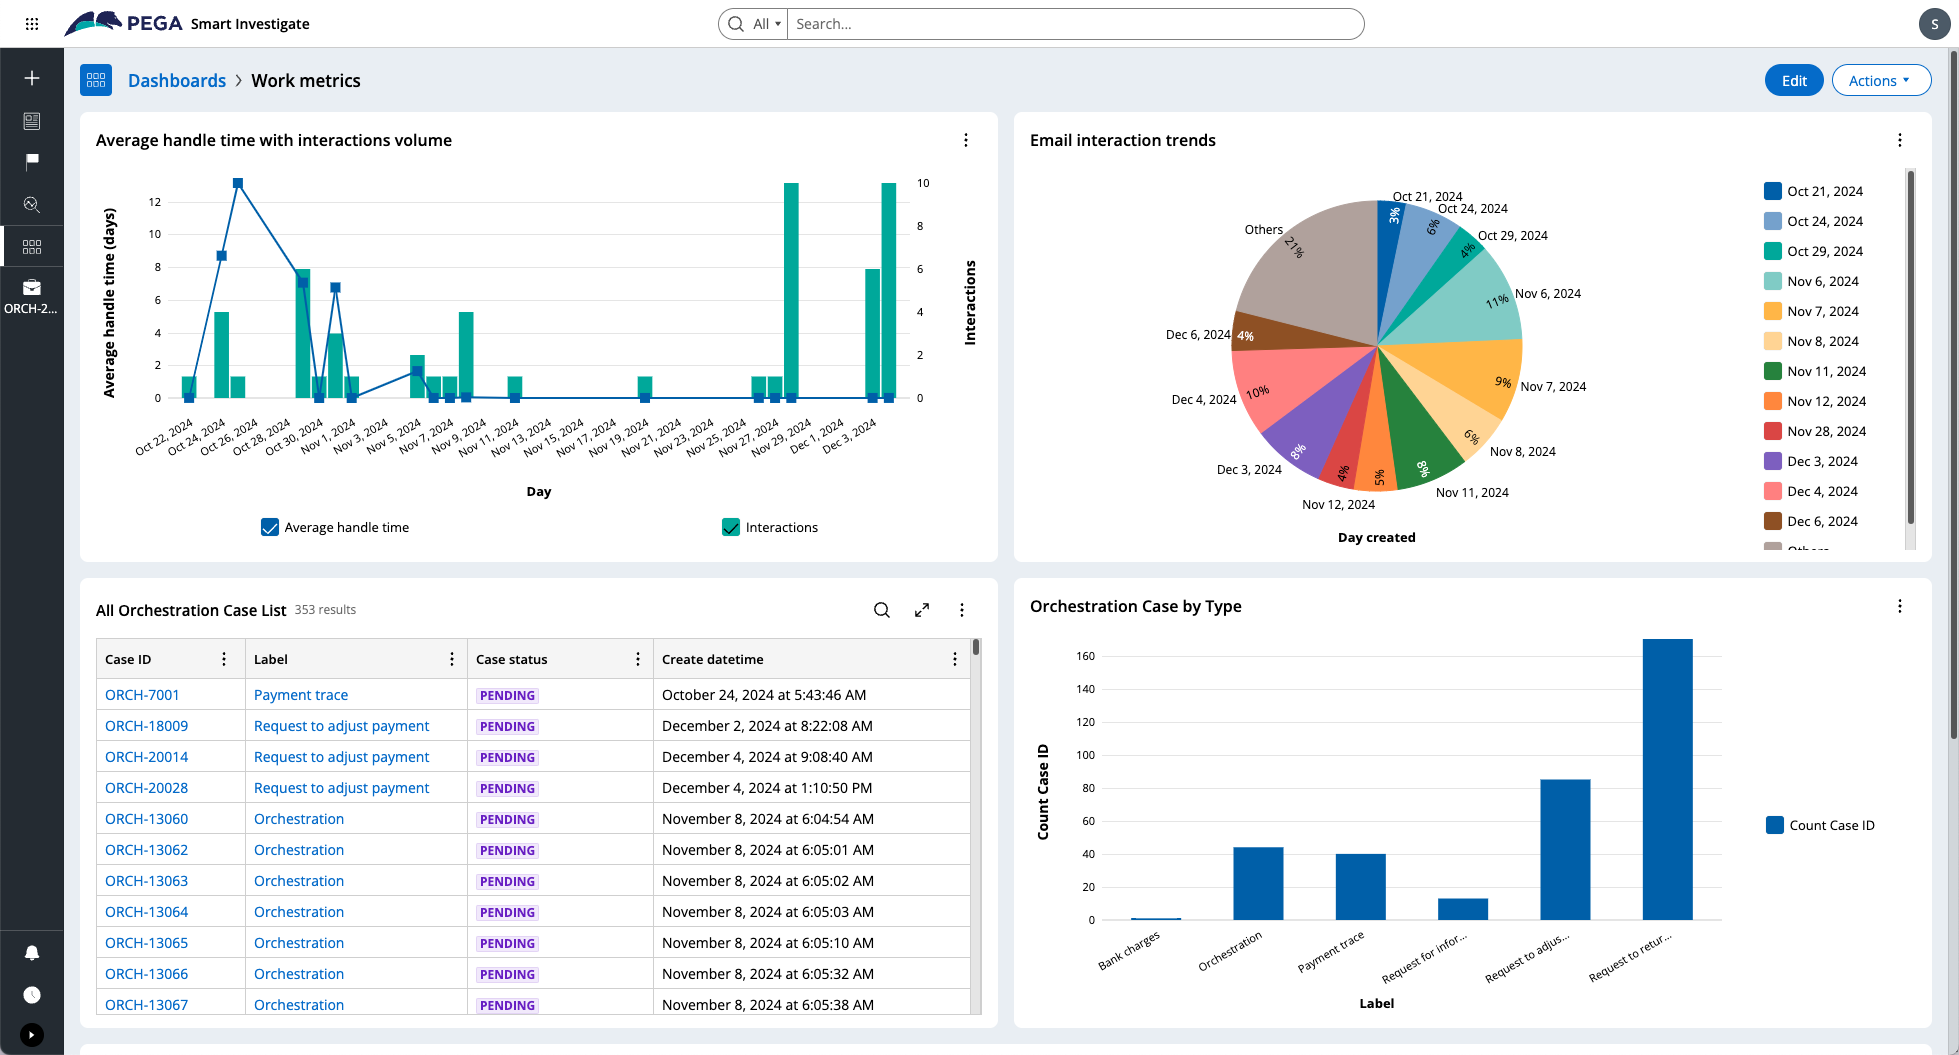Select the Dashboards grid icon in sidebar
This screenshot has height=1055, width=1959.
(x=32, y=246)
